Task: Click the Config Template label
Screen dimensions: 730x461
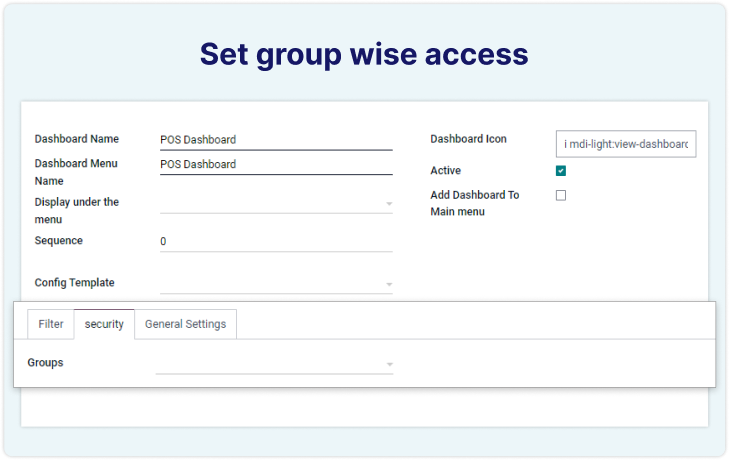Action: (x=75, y=283)
